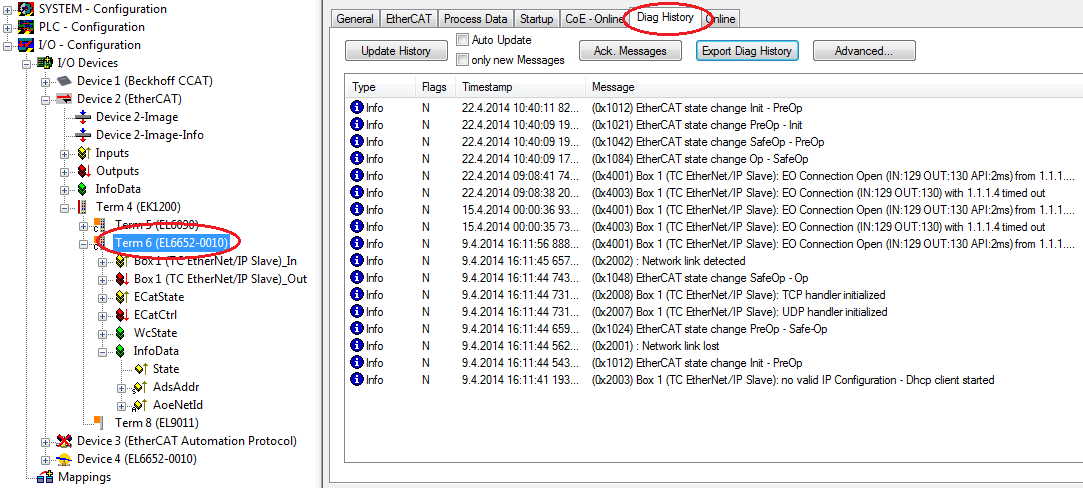Collapse the I/O Devices node
This screenshot has height=488, width=1083.
coord(27,64)
